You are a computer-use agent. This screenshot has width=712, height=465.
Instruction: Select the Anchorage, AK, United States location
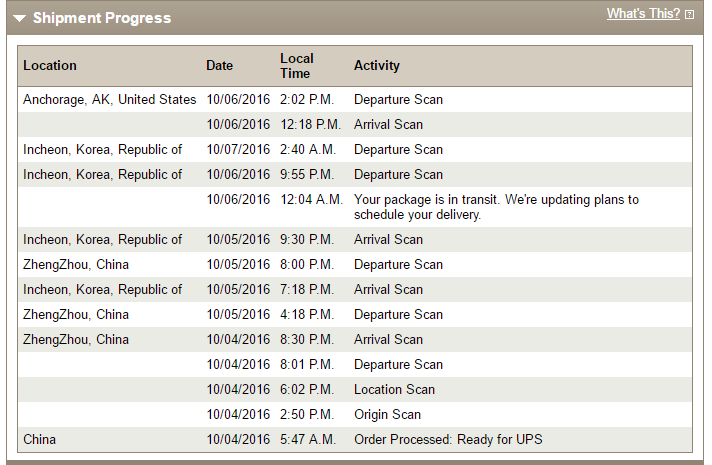click(x=109, y=99)
